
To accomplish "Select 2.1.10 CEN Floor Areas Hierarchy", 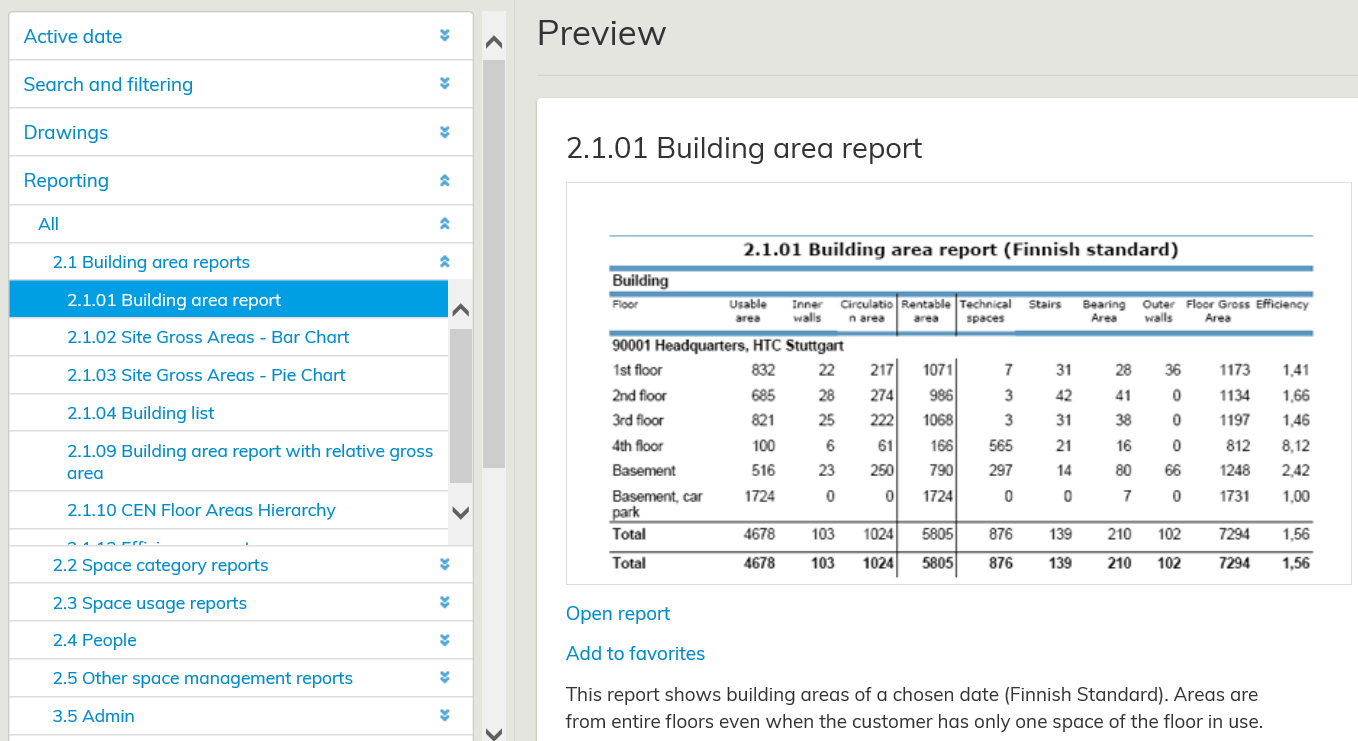I will tap(201, 510).
